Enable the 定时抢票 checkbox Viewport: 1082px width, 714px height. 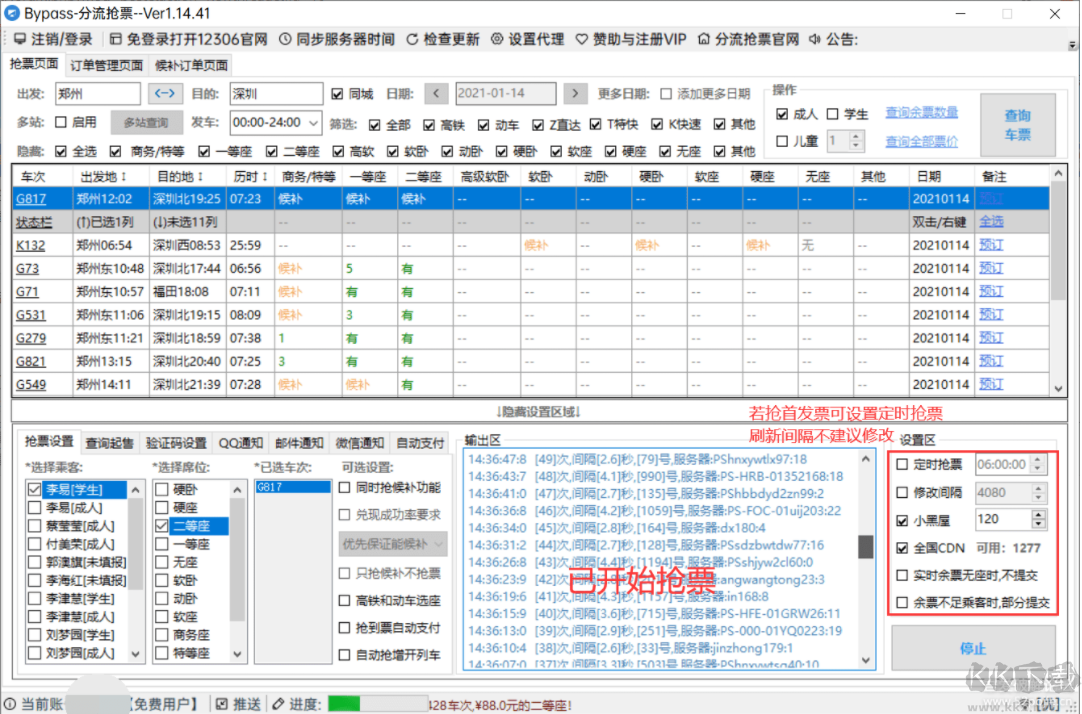903,465
